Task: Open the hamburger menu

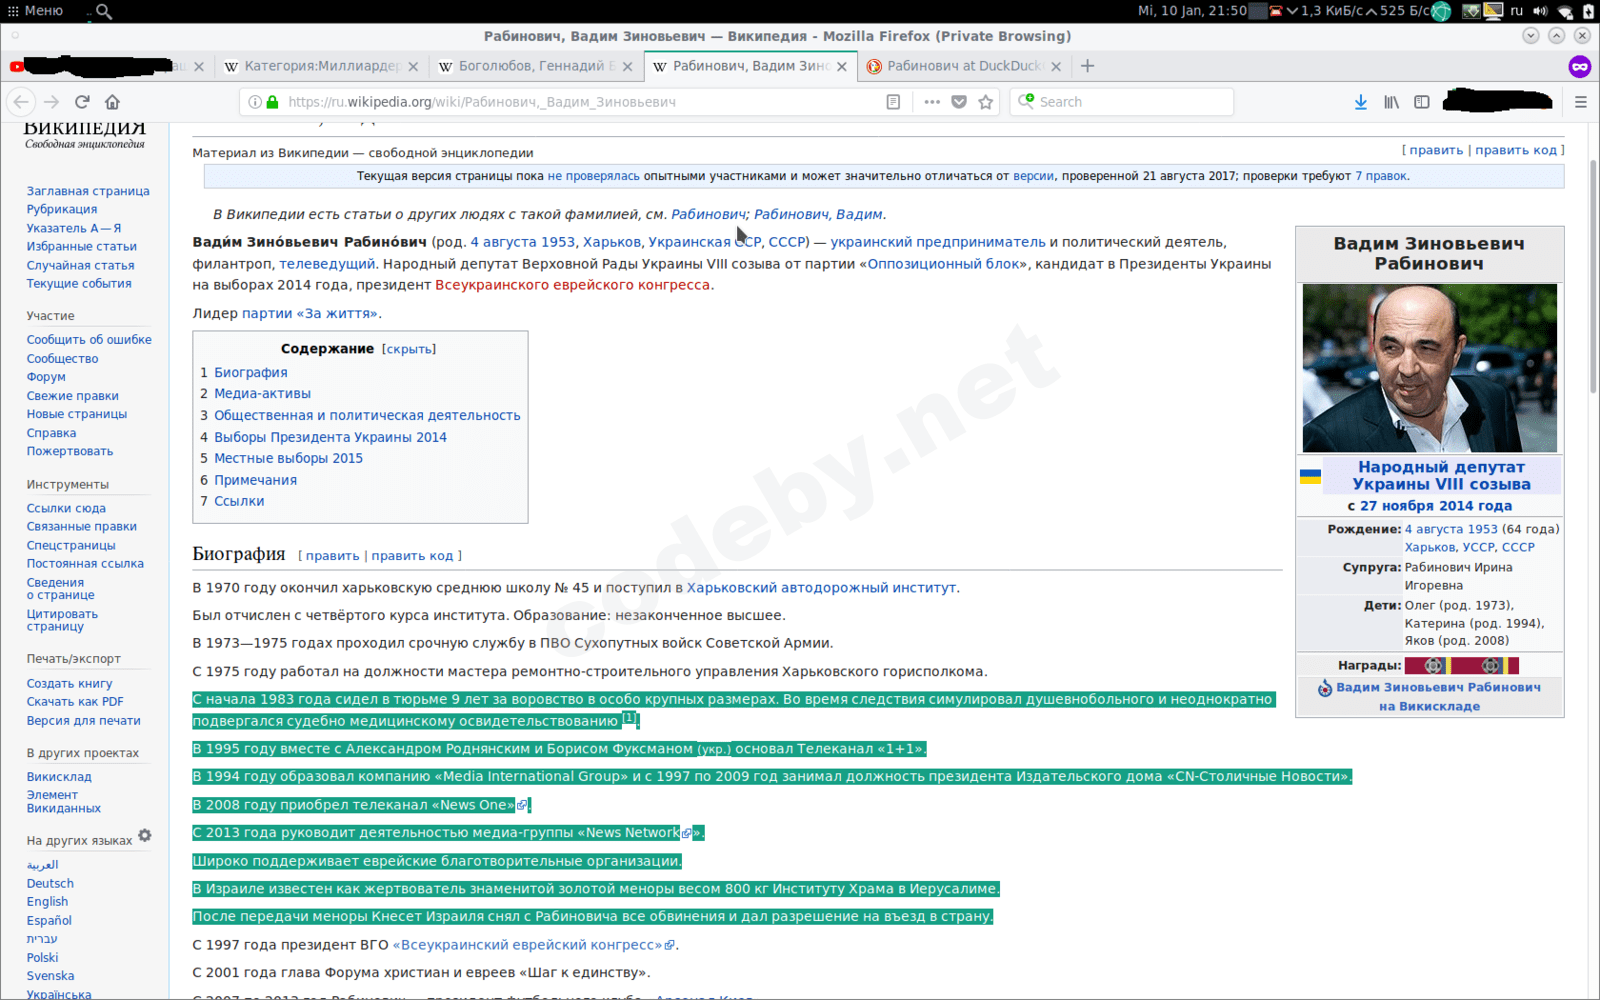Action: pos(1582,101)
